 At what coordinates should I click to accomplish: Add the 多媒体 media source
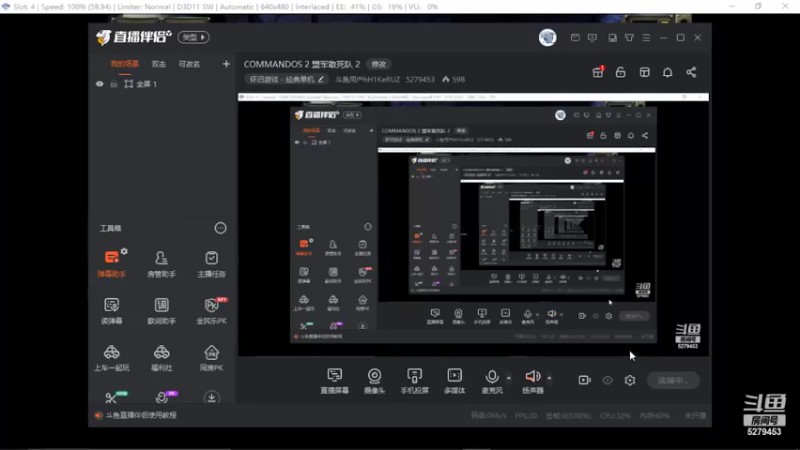coord(455,381)
